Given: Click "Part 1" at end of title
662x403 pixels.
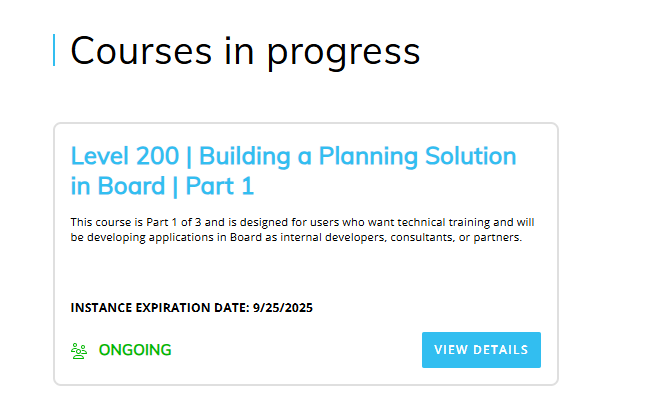Looking at the screenshot, I should pyautogui.click(x=220, y=186).
